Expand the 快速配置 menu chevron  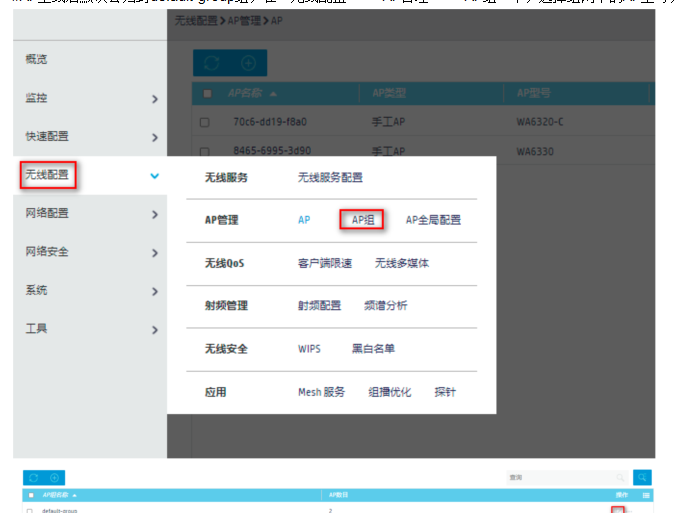click(x=155, y=138)
